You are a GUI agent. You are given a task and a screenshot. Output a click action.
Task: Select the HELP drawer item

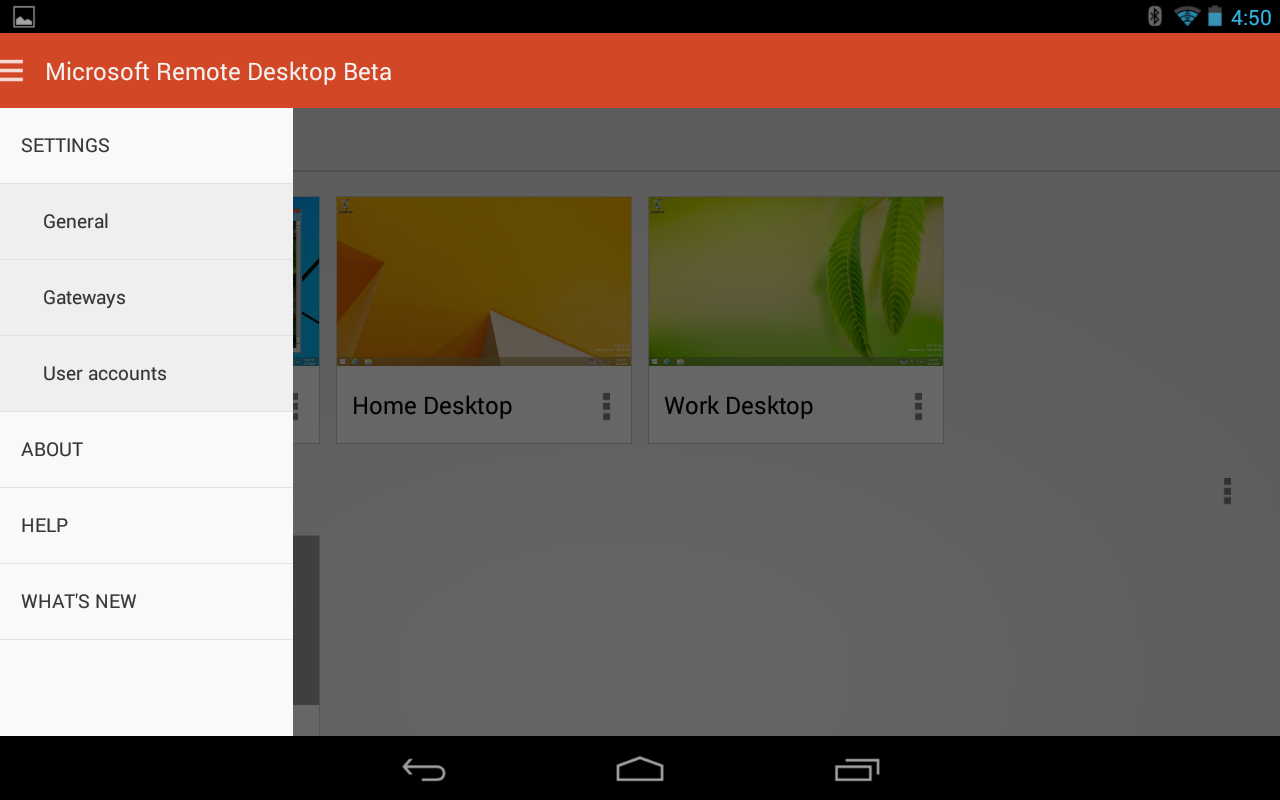pos(146,526)
